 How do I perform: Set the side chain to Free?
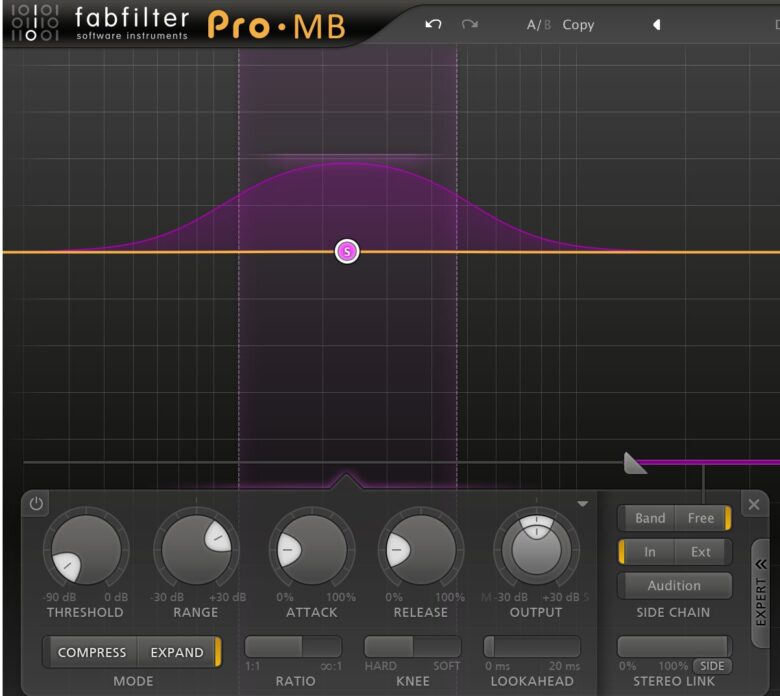[x=700, y=518]
